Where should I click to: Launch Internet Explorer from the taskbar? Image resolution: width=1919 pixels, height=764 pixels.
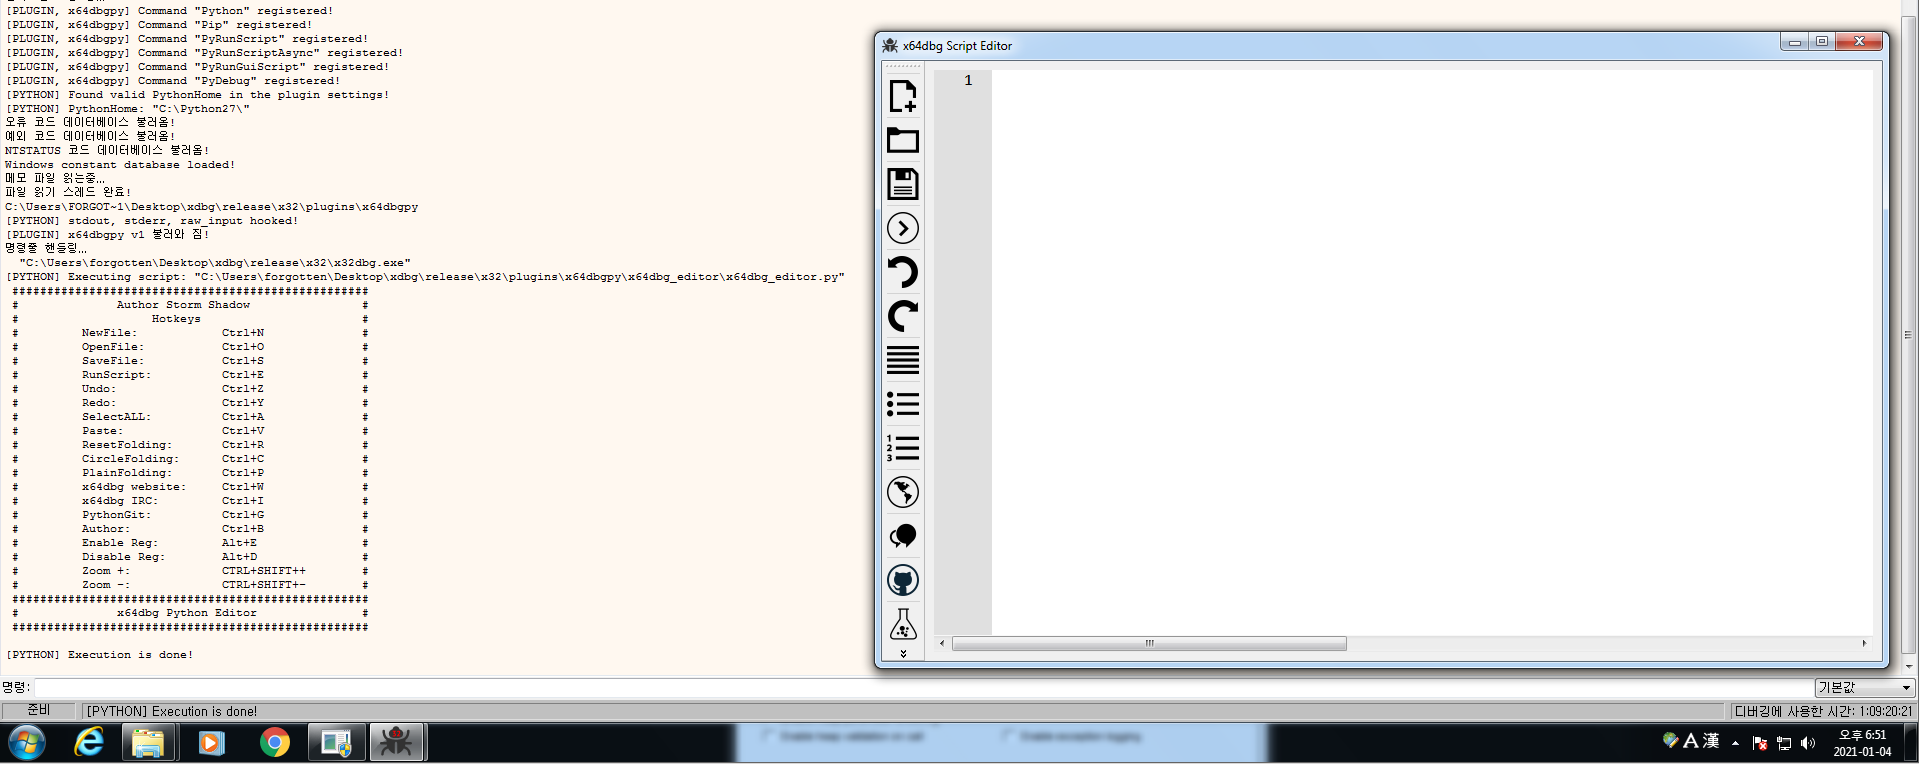(89, 742)
